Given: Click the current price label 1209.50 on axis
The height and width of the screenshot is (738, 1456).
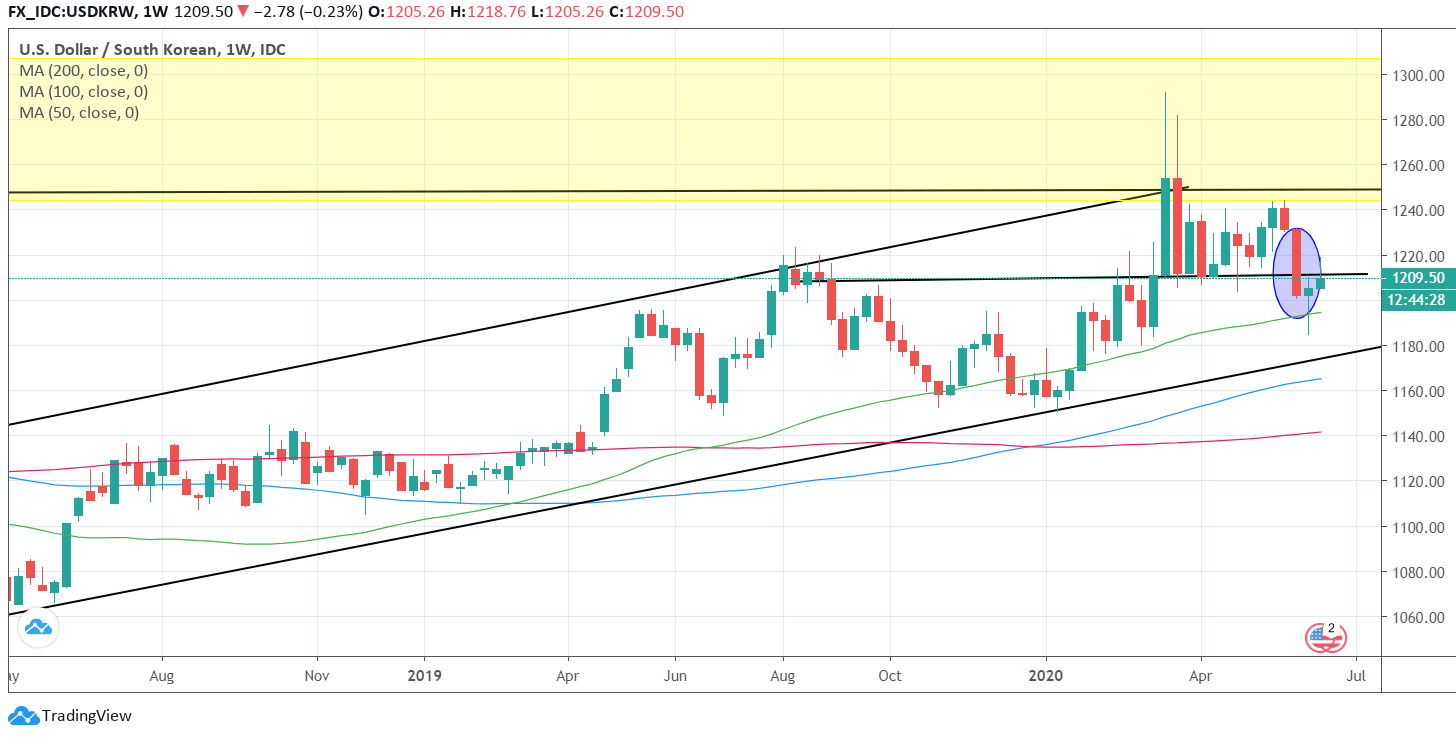Looking at the screenshot, I should point(1417,278).
